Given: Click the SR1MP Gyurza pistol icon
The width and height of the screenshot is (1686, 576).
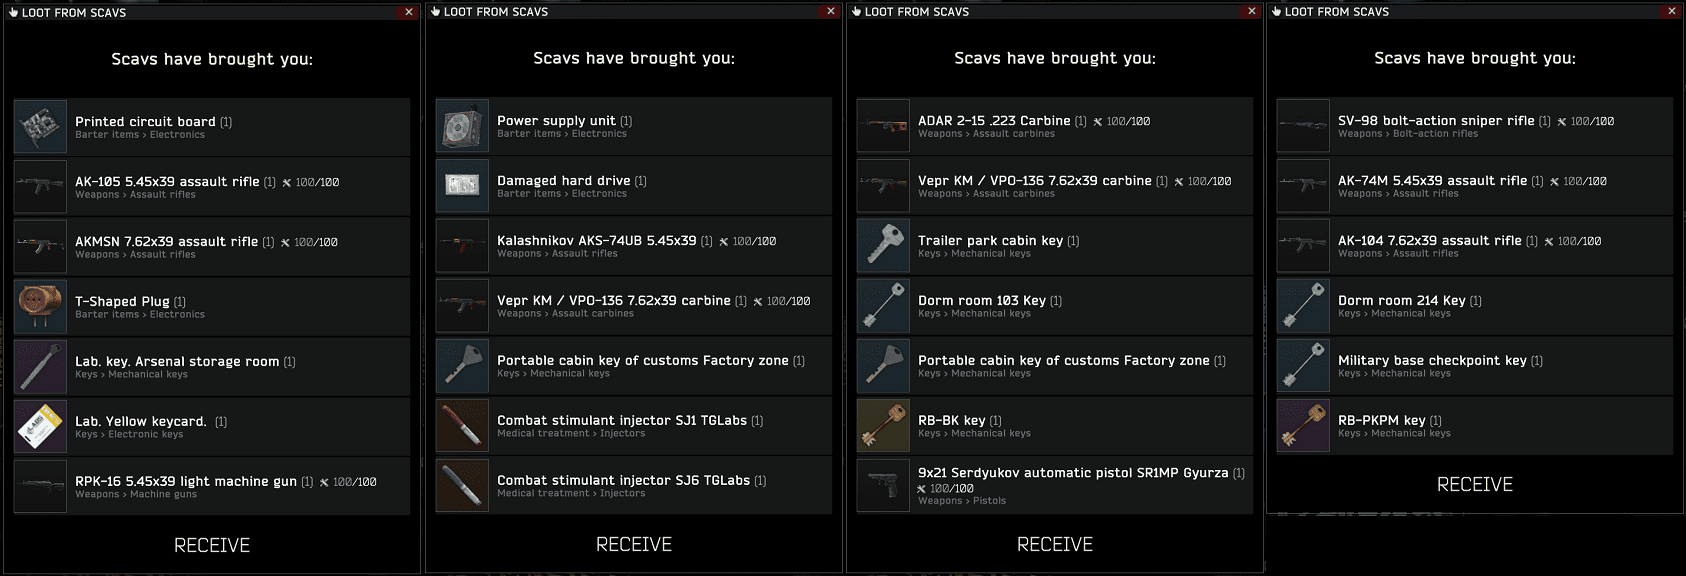Looking at the screenshot, I should (883, 486).
